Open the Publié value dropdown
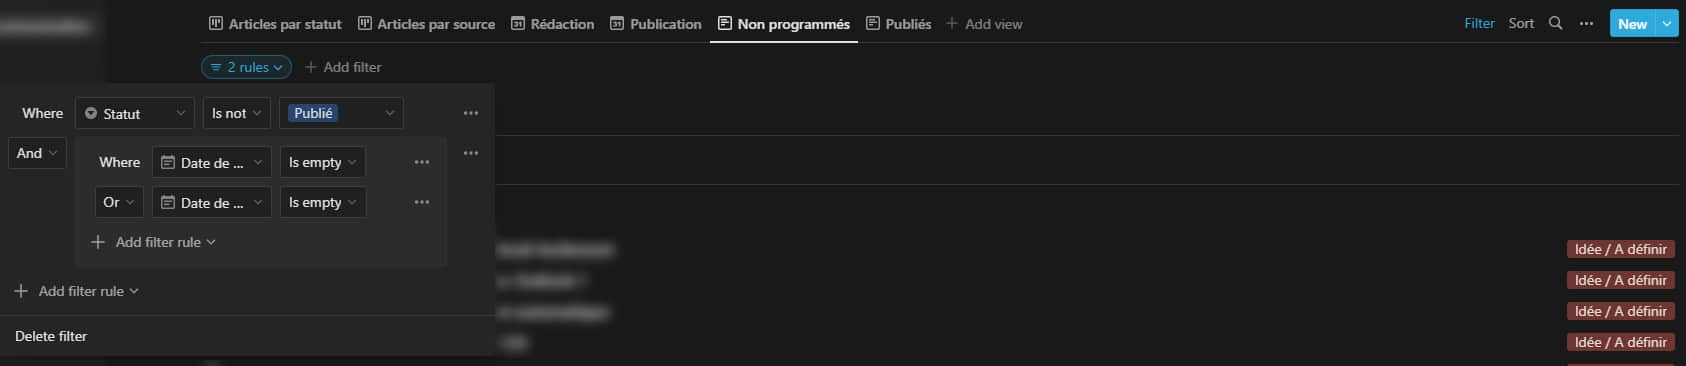The height and width of the screenshot is (366, 1686). (x=341, y=113)
